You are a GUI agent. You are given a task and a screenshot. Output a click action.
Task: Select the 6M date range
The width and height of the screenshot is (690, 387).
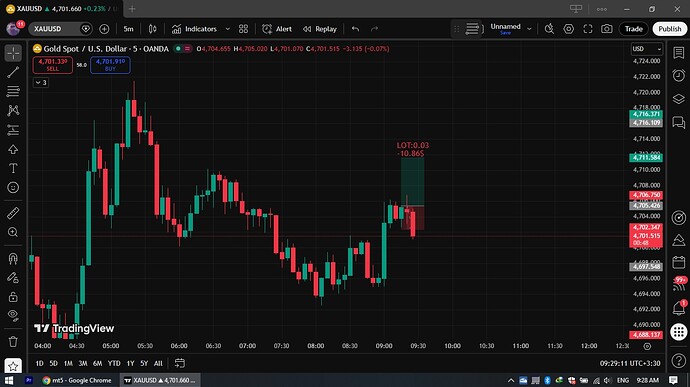tap(98, 363)
